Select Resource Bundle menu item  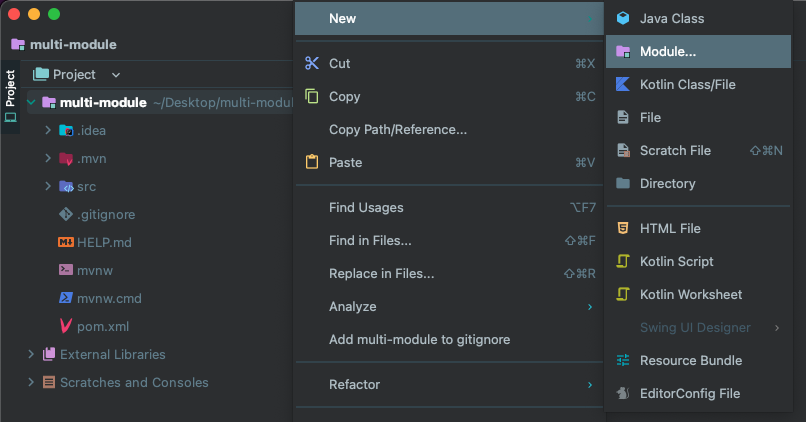tap(698, 360)
